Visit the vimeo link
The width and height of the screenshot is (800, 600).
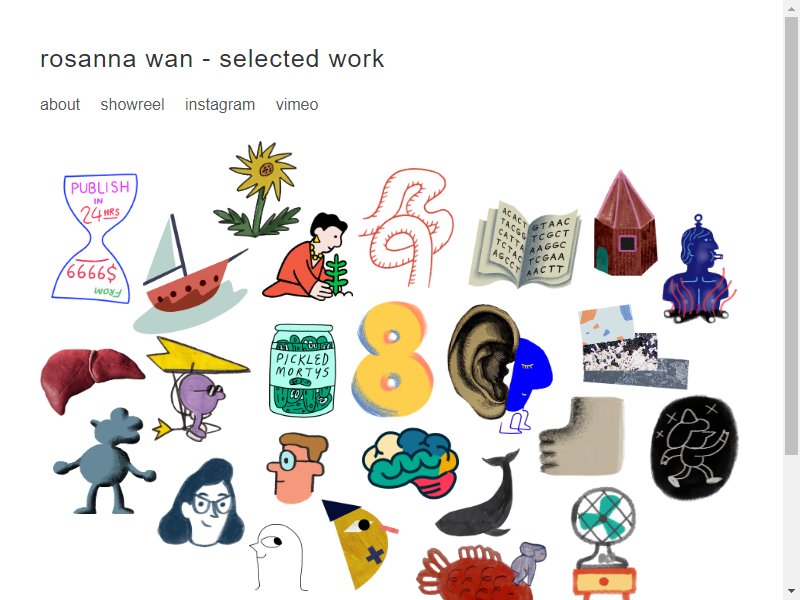pos(297,105)
